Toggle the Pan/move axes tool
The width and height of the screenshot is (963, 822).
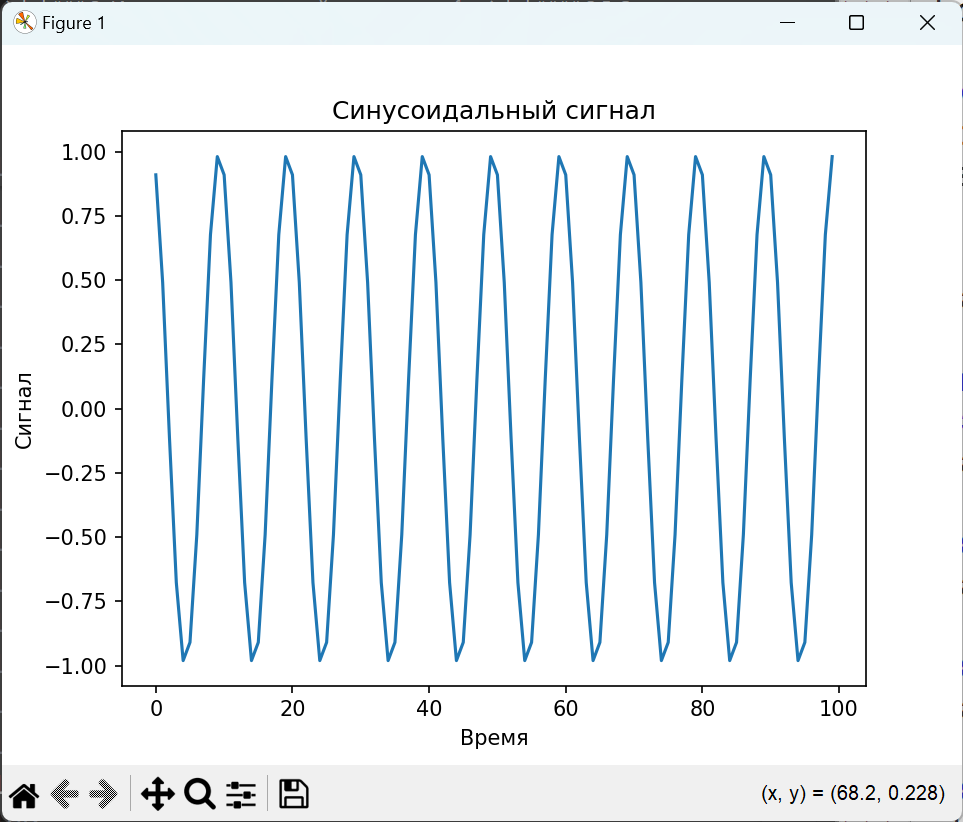click(158, 794)
